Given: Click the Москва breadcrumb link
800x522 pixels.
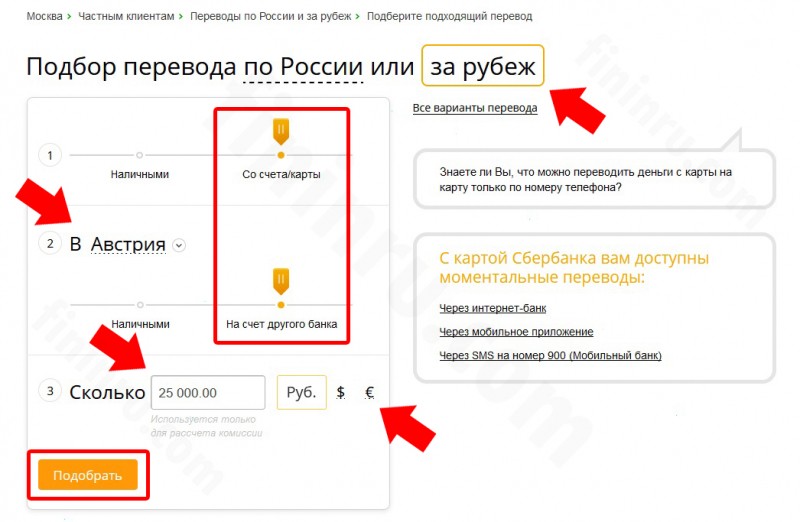Looking at the screenshot, I should point(44,16).
